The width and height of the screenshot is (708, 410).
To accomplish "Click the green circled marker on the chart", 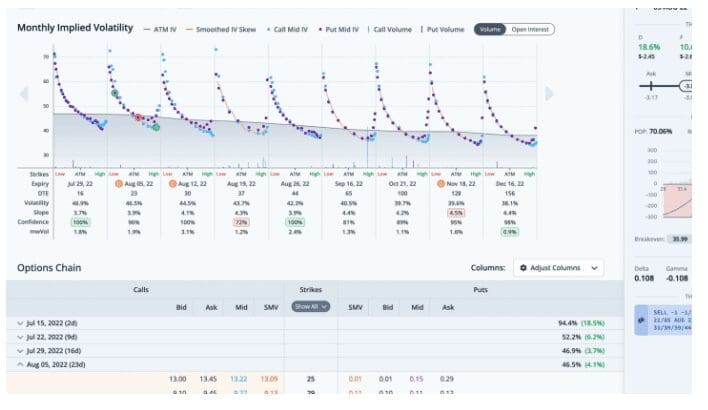I will [156, 127].
